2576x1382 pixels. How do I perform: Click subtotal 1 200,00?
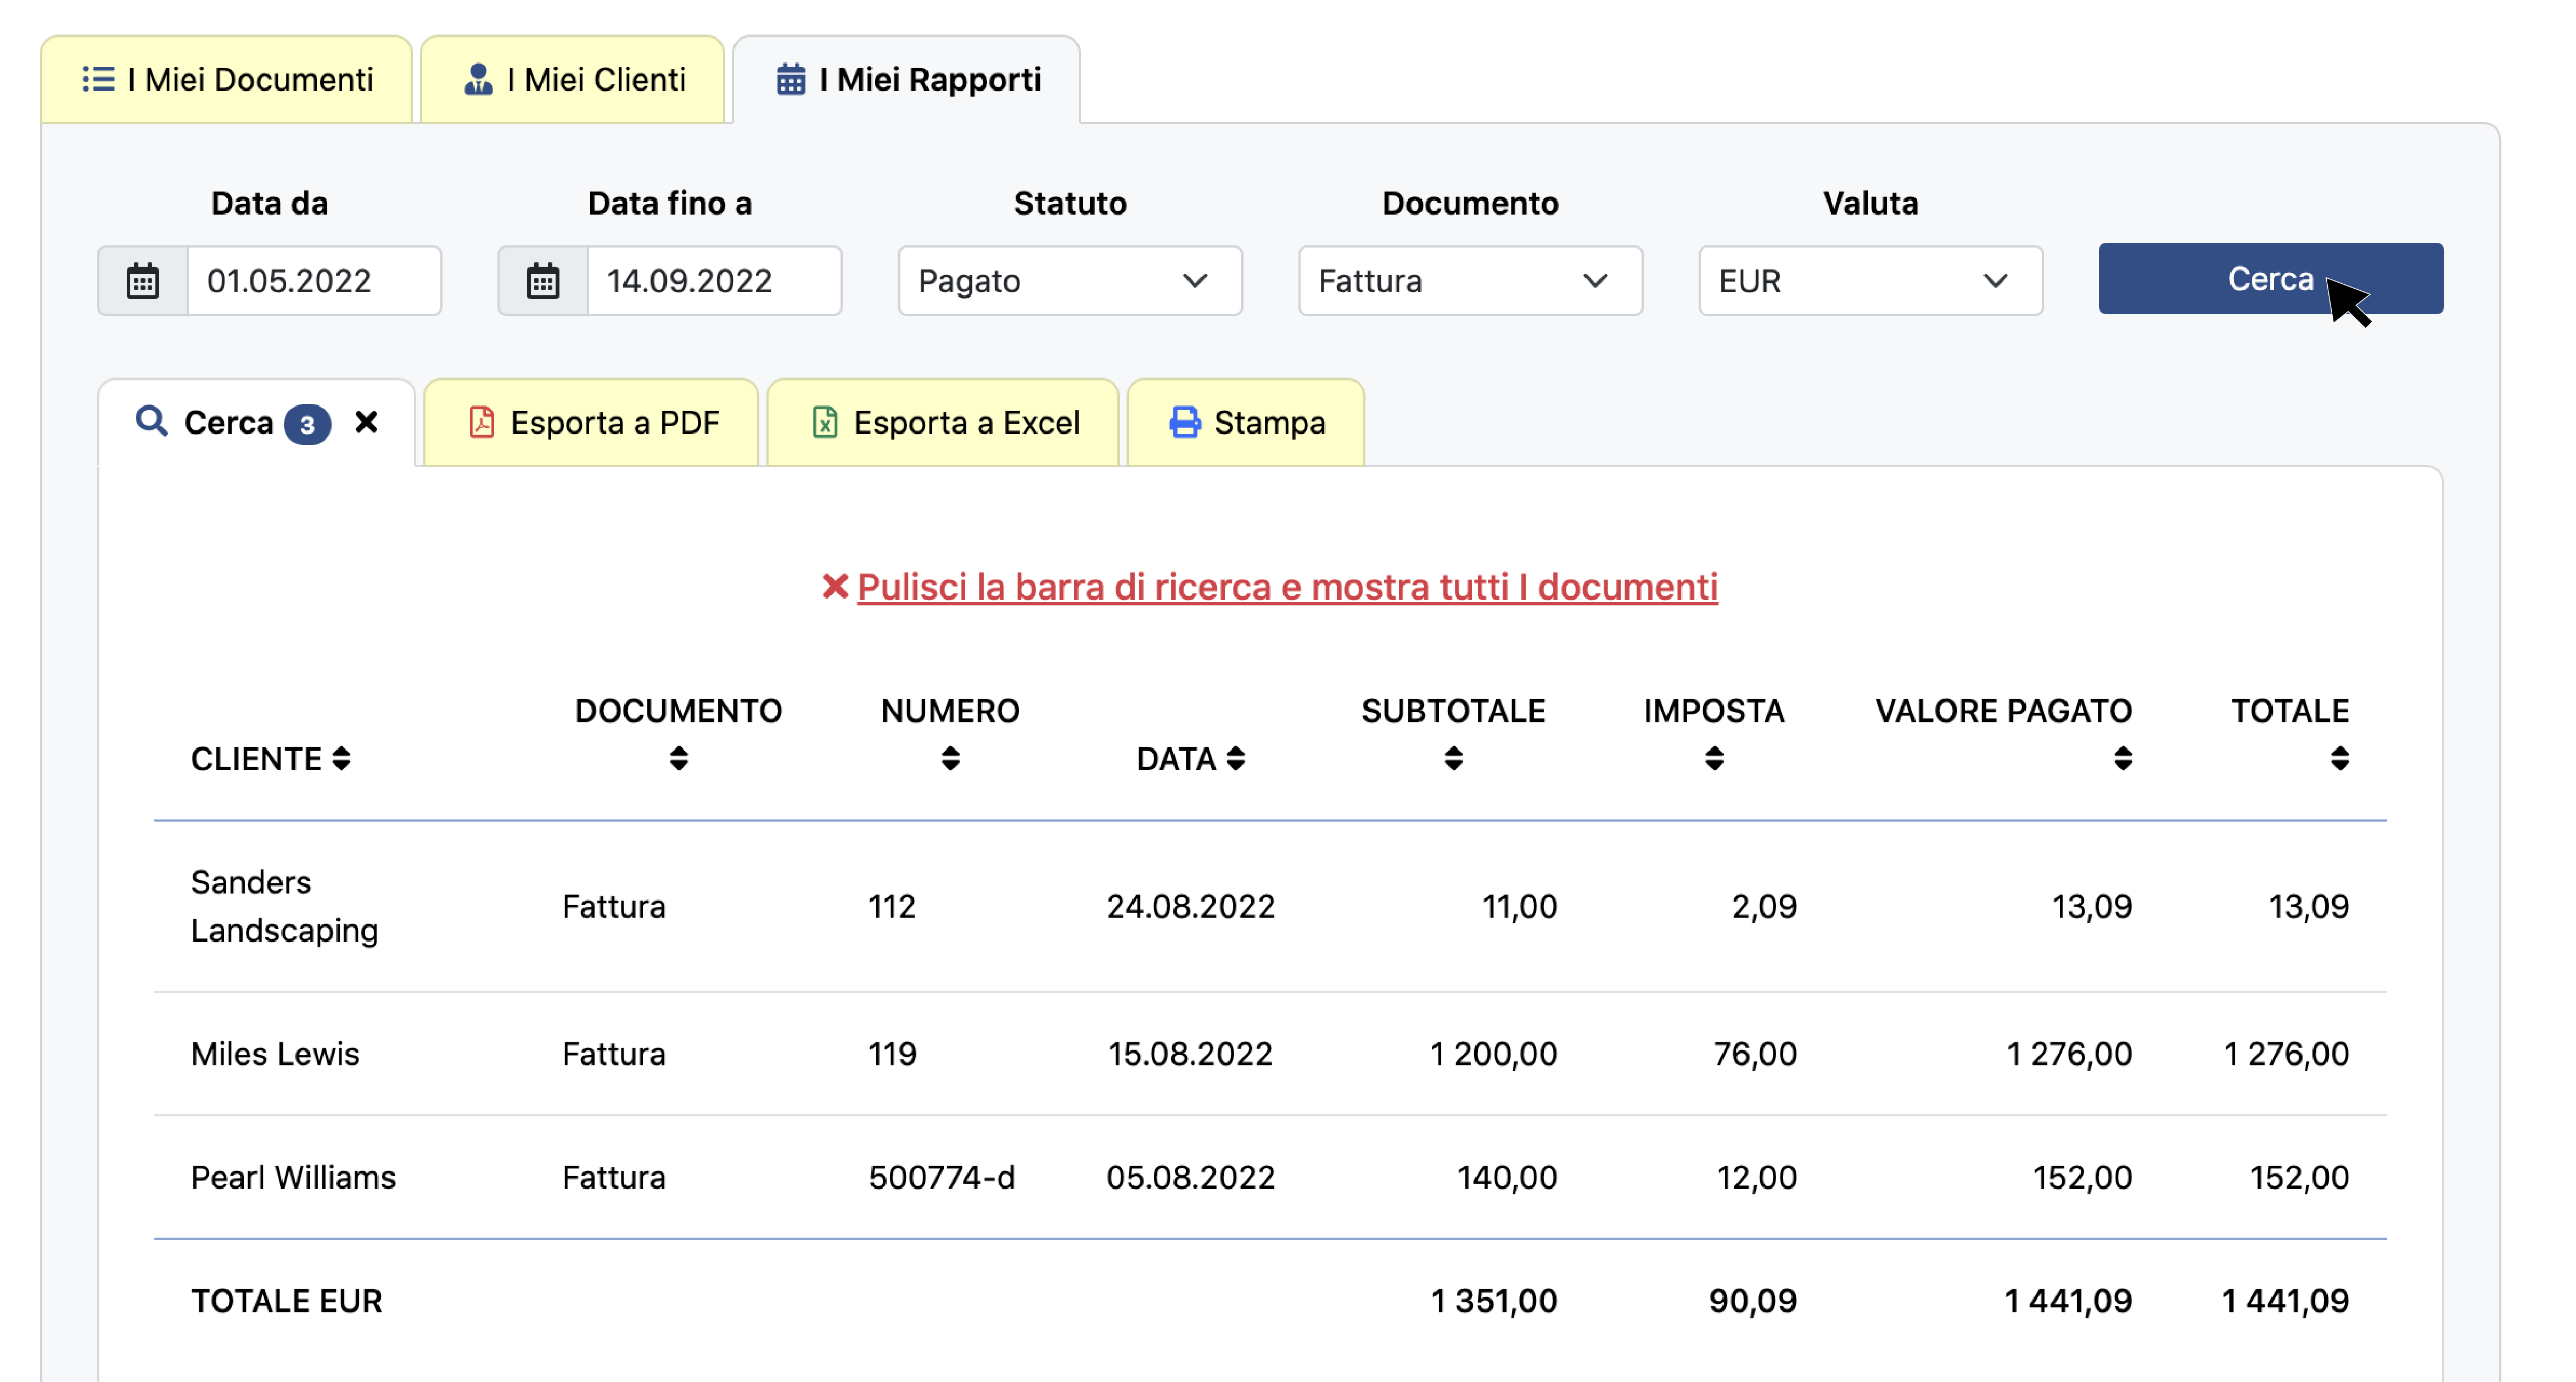point(1493,1054)
